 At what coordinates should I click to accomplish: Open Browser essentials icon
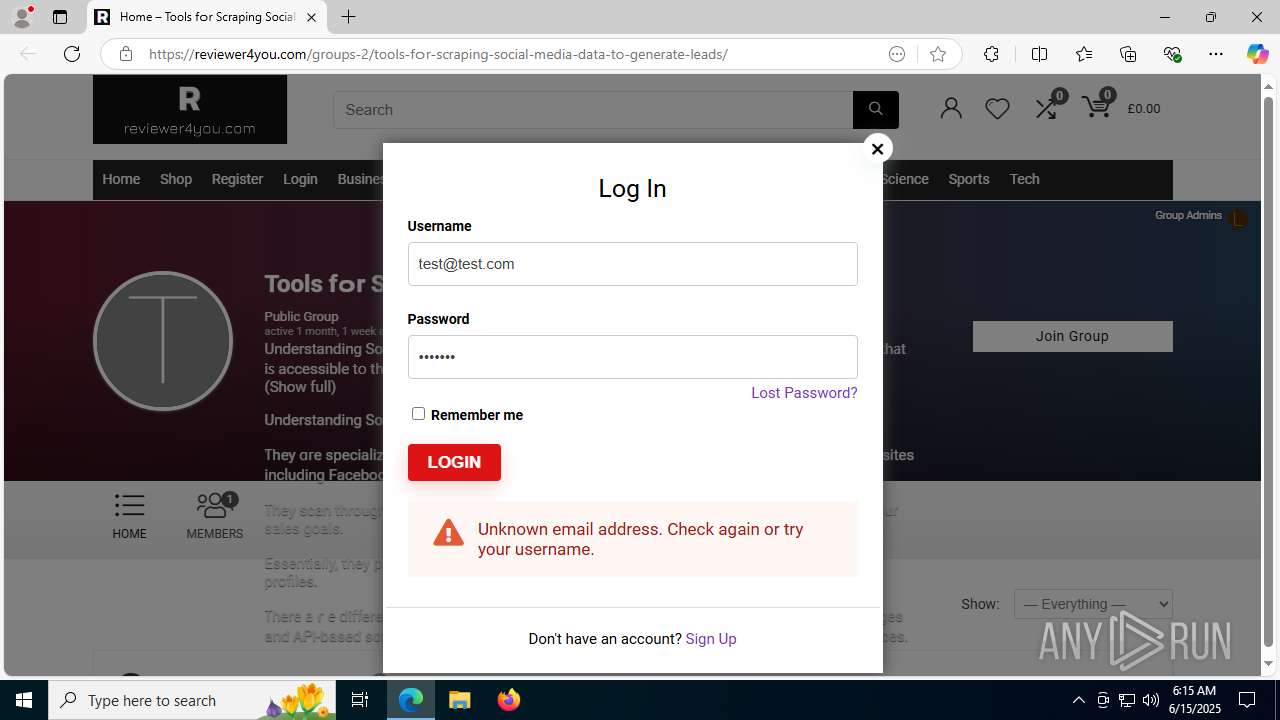[1172, 54]
